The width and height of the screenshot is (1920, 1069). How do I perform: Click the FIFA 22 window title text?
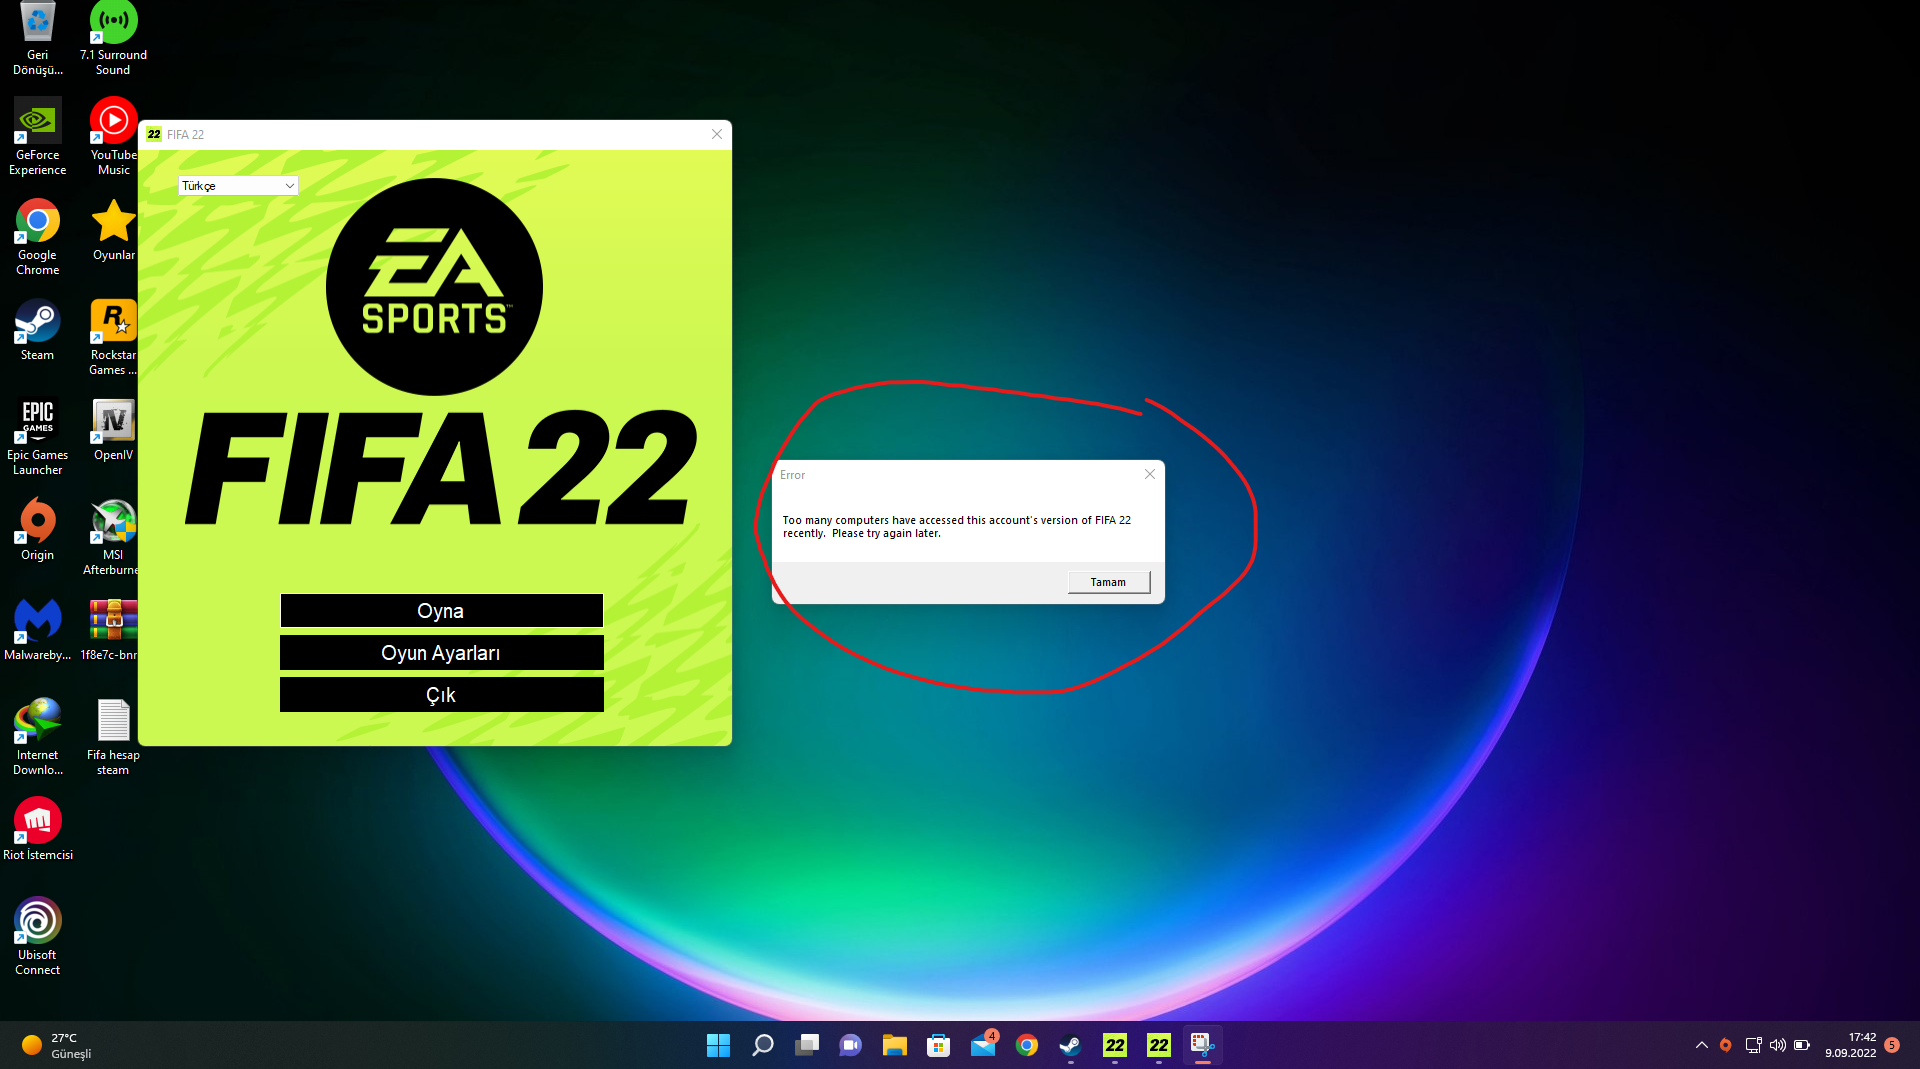185,134
